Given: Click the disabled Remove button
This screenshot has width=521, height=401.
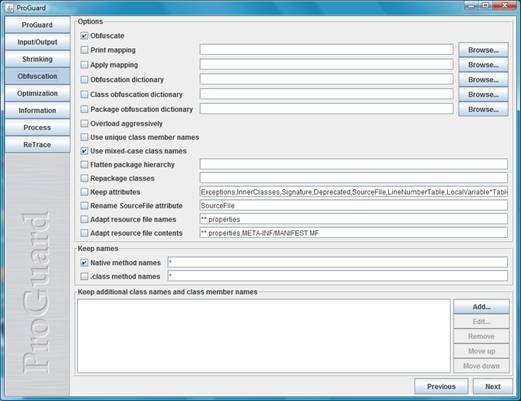Looking at the screenshot, I should [481, 336].
